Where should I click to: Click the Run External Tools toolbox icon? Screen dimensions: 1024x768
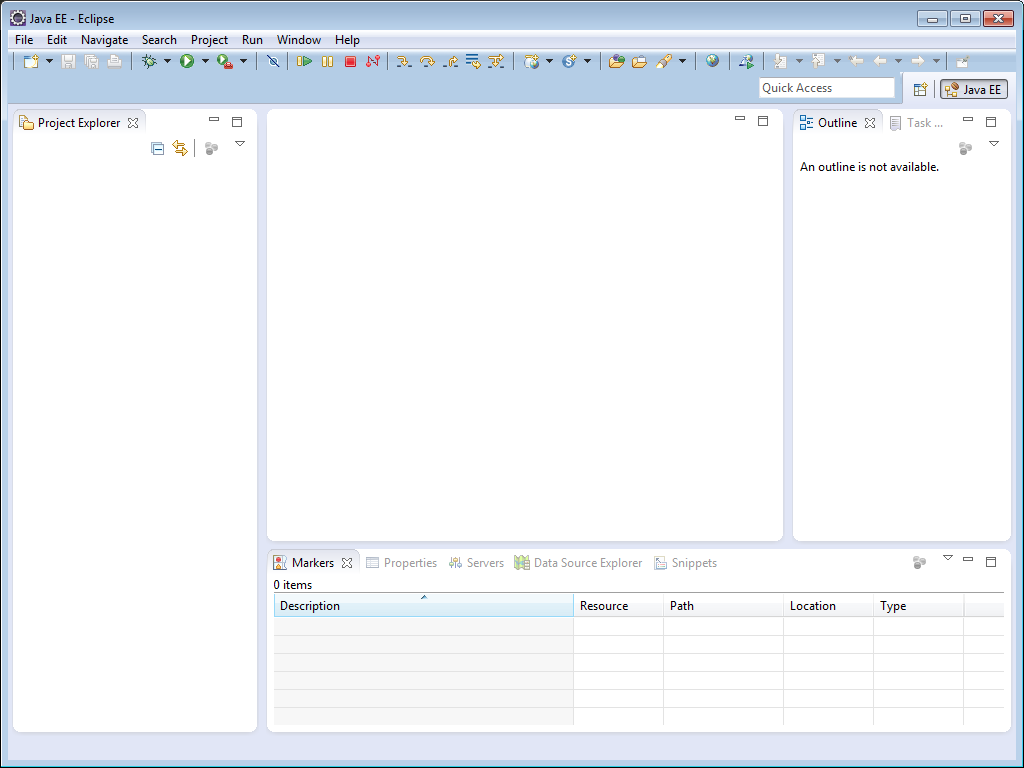click(225, 61)
